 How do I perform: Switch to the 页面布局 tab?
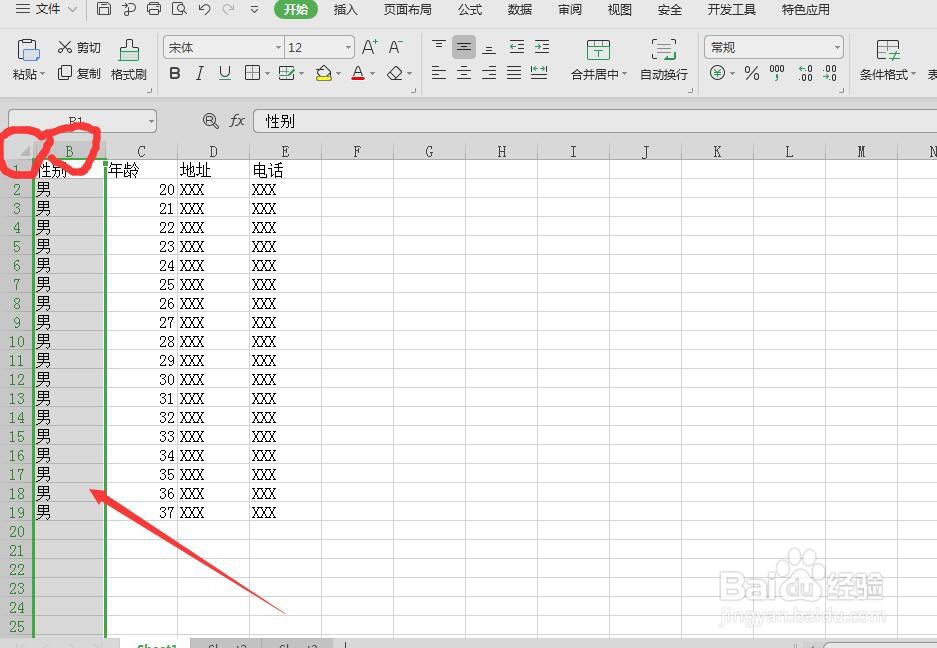tap(407, 10)
